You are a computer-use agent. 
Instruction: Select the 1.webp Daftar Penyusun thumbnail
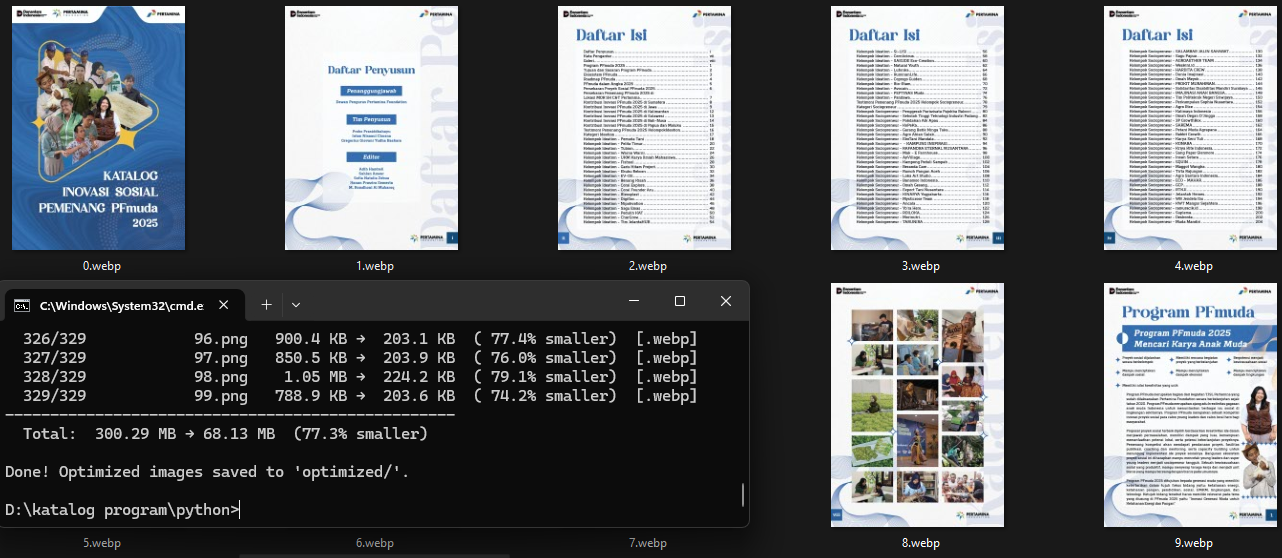click(x=372, y=128)
